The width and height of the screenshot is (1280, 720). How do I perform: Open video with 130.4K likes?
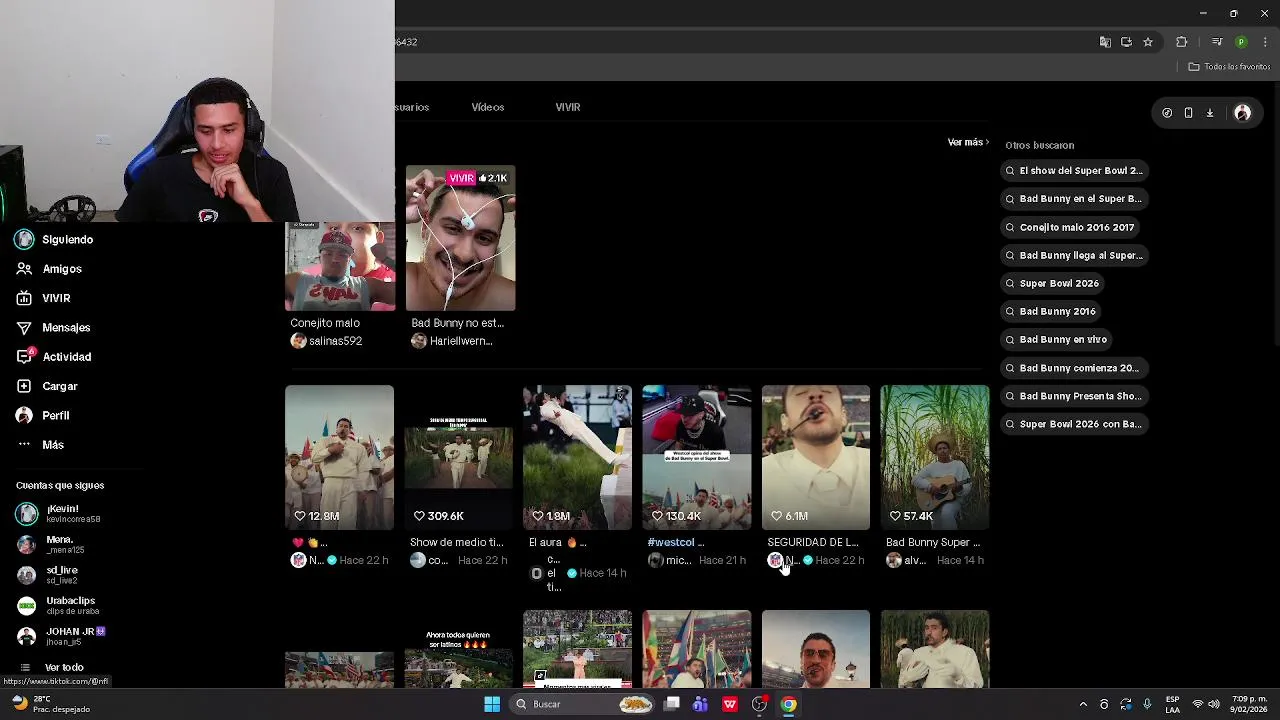tap(697, 457)
